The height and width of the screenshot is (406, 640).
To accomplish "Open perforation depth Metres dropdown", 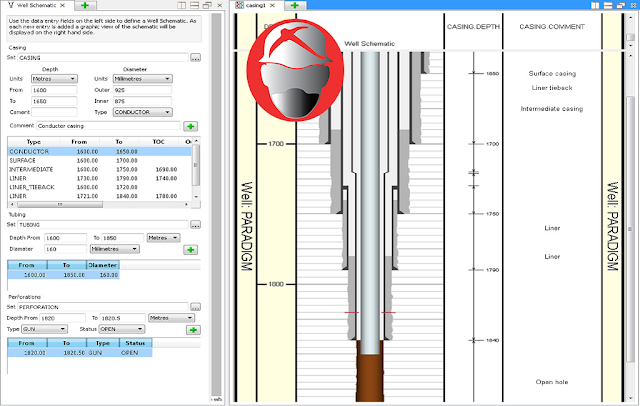I will point(171,318).
